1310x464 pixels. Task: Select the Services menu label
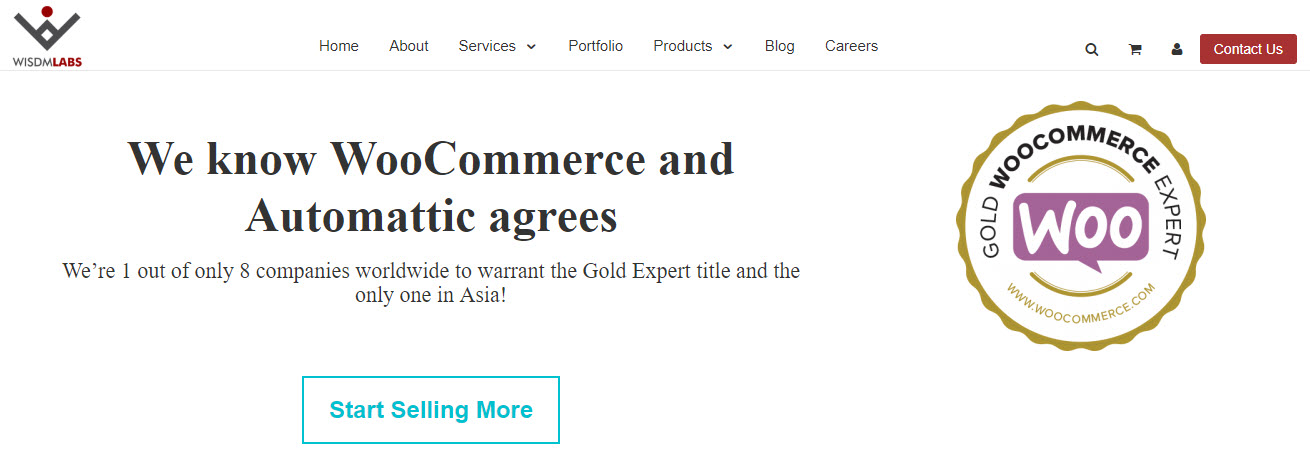click(487, 46)
